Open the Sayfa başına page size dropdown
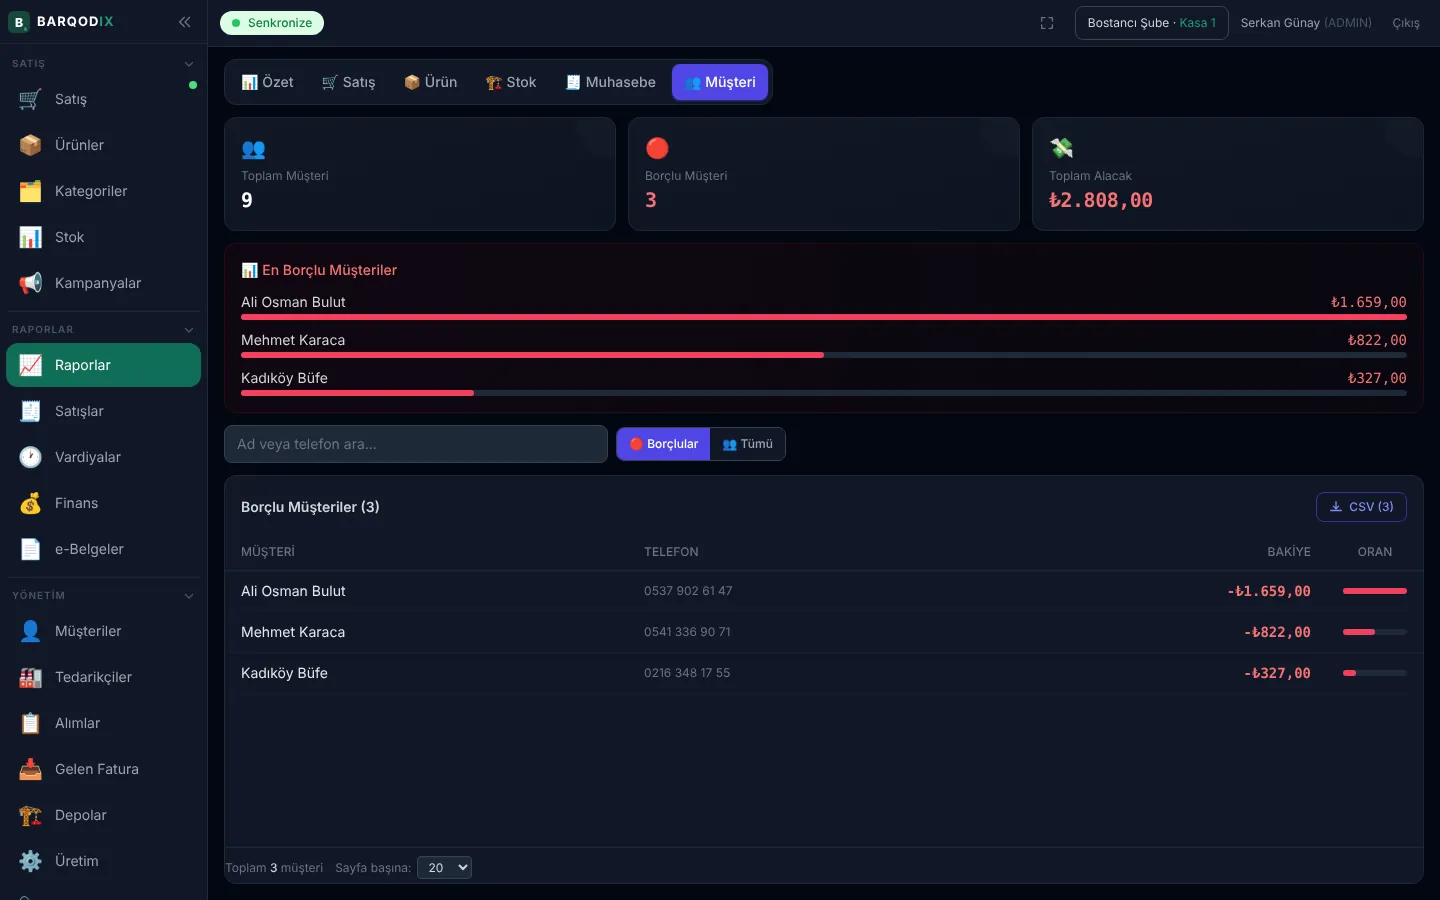This screenshot has width=1440, height=900. pos(444,868)
